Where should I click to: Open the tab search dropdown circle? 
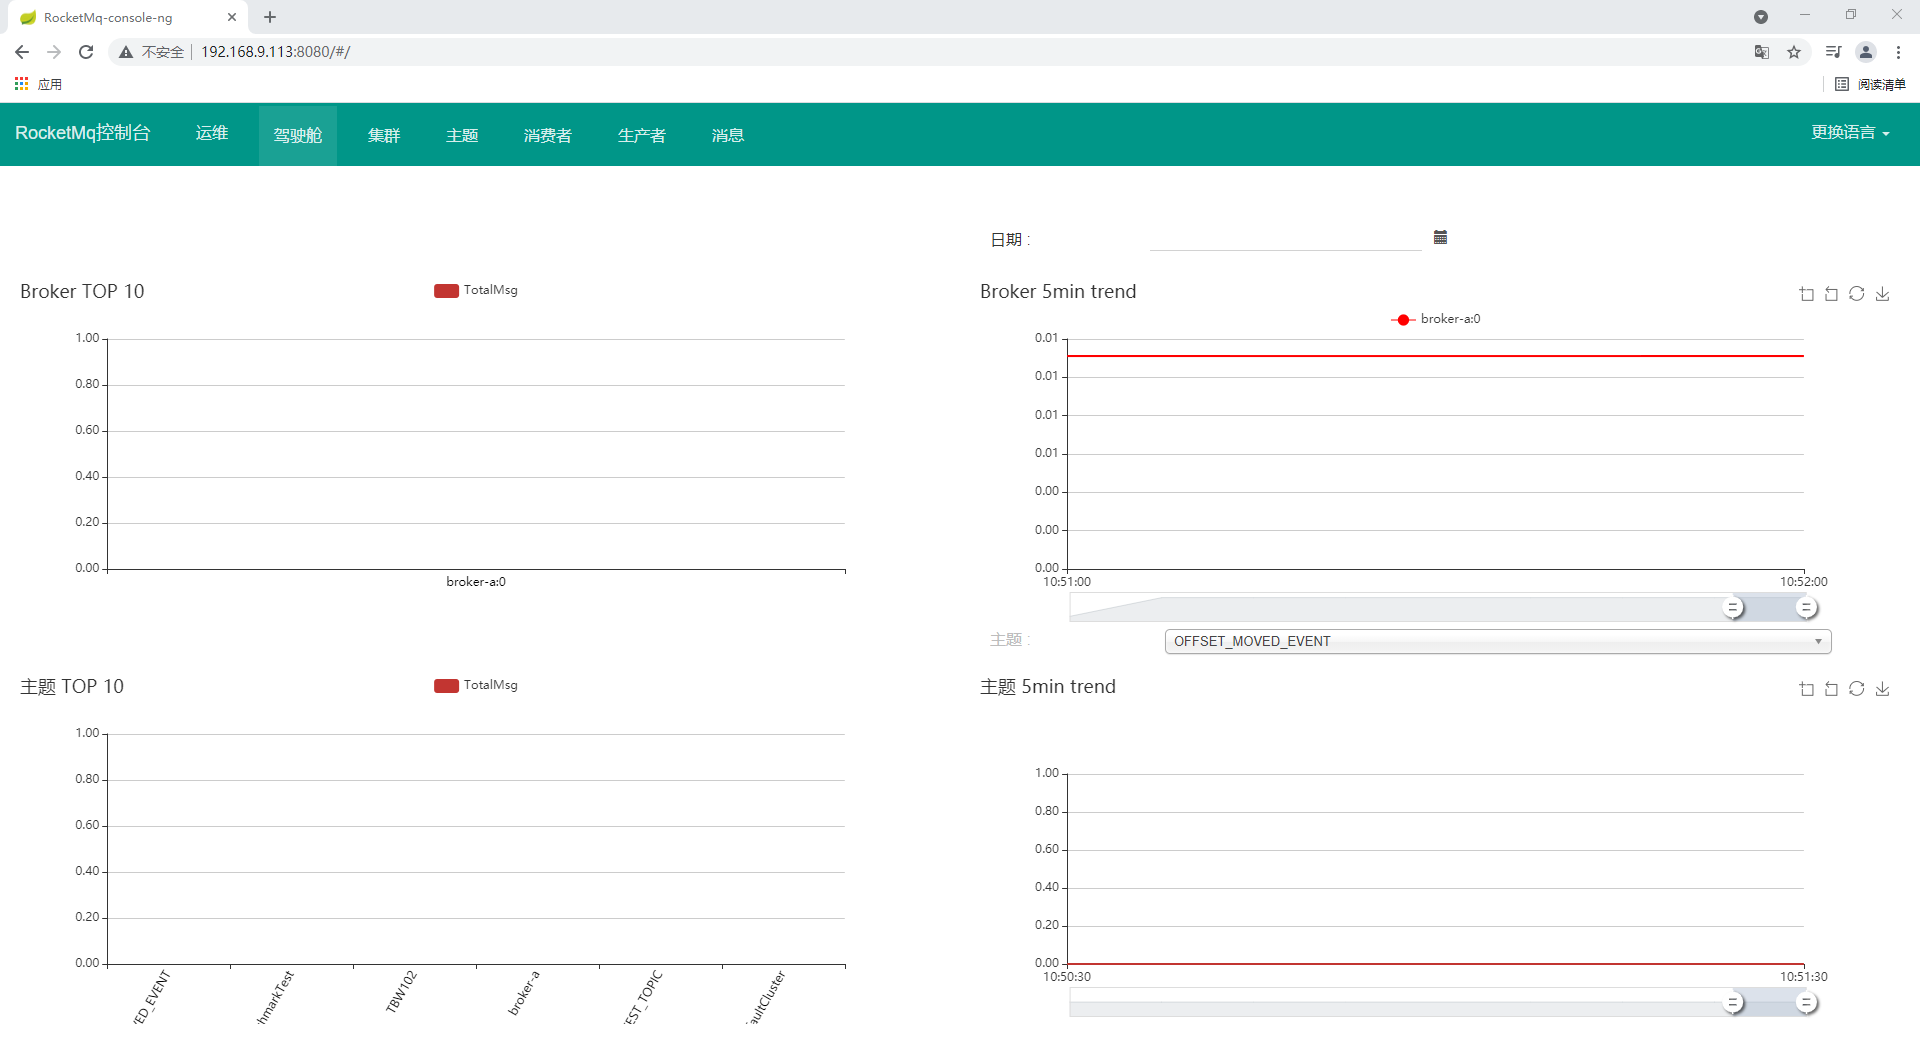[x=1761, y=17]
